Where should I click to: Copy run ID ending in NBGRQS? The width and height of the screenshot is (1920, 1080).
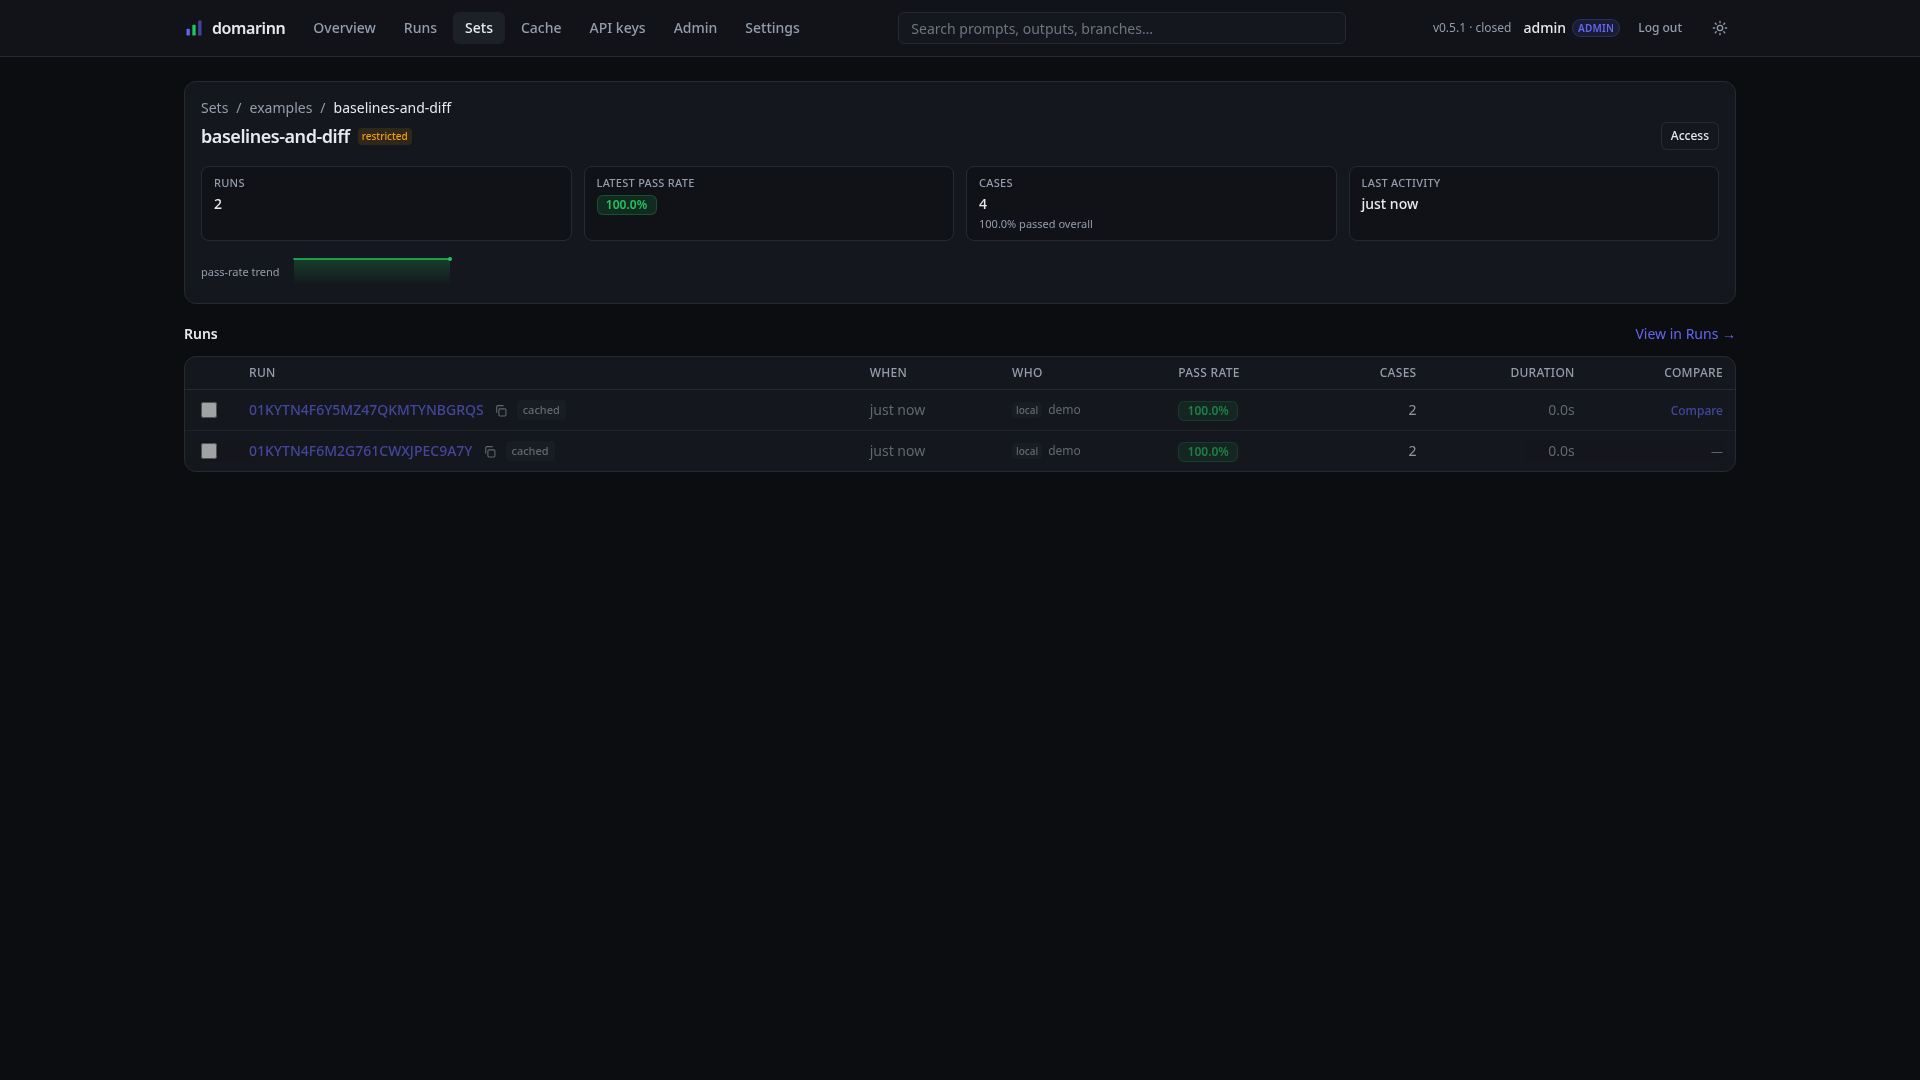501,411
